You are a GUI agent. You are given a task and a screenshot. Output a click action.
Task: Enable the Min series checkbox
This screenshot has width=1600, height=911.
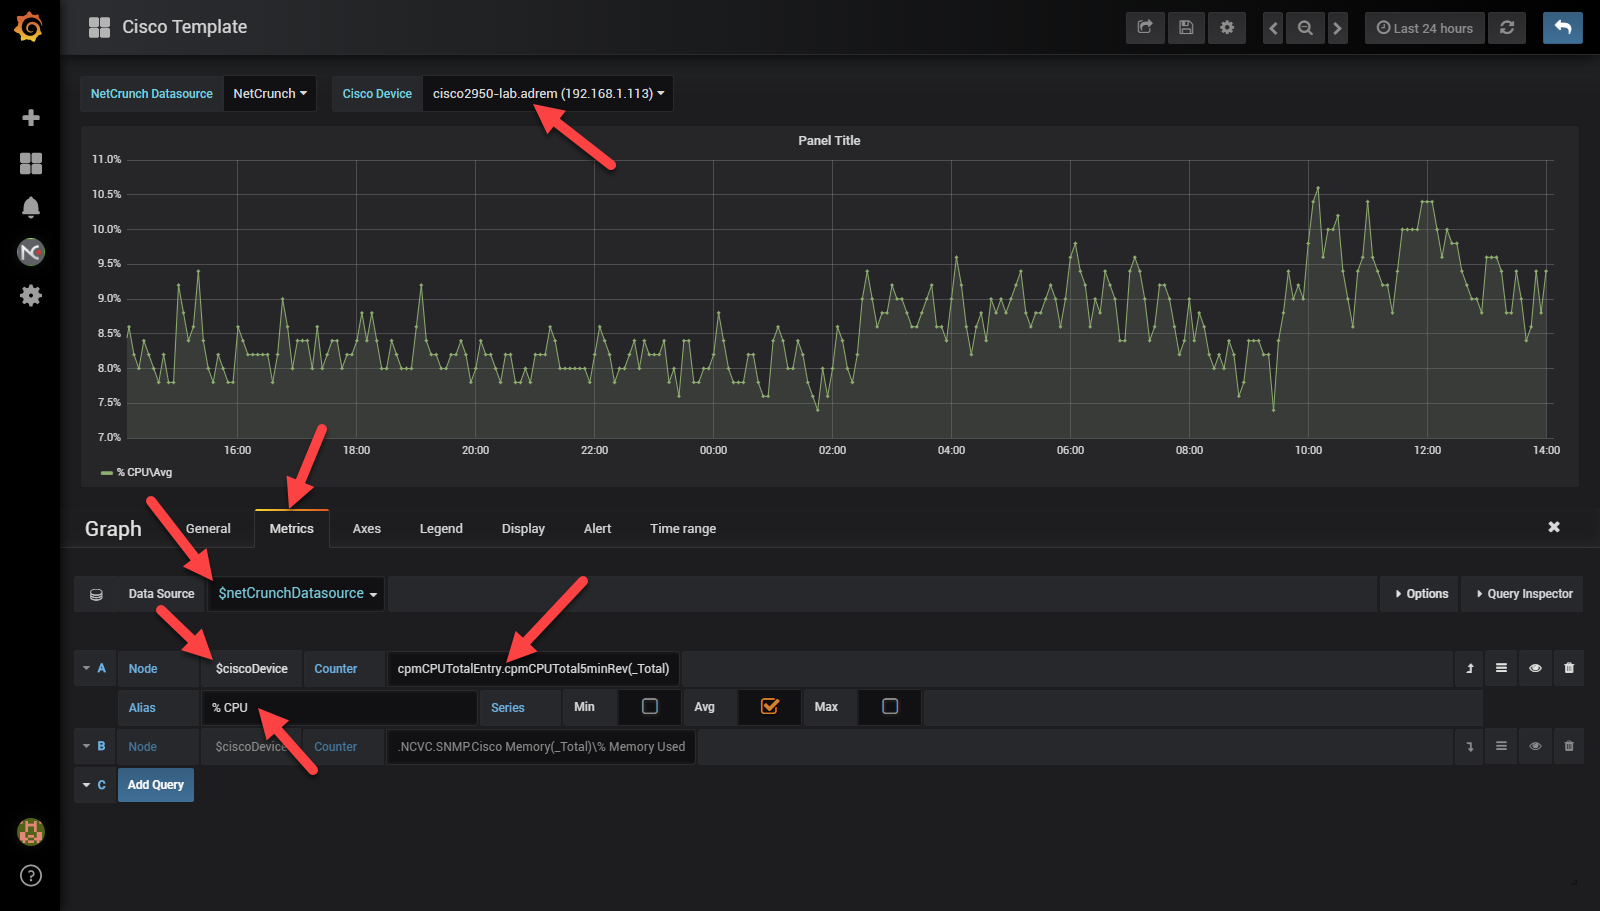pos(650,707)
